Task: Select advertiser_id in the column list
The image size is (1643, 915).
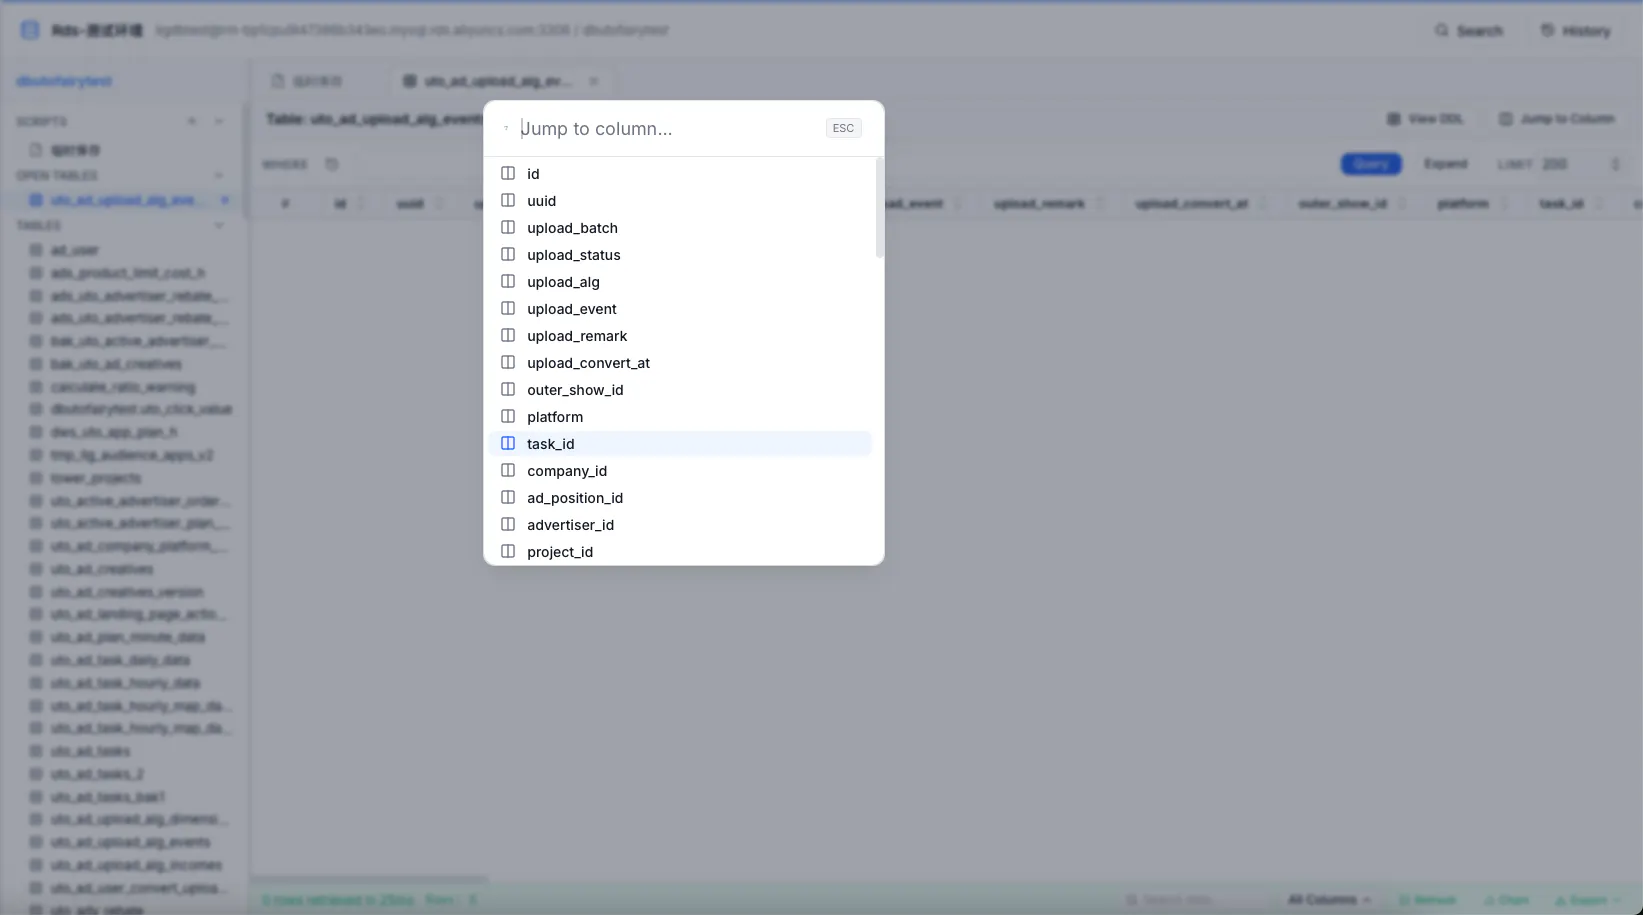Action: [680, 525]
